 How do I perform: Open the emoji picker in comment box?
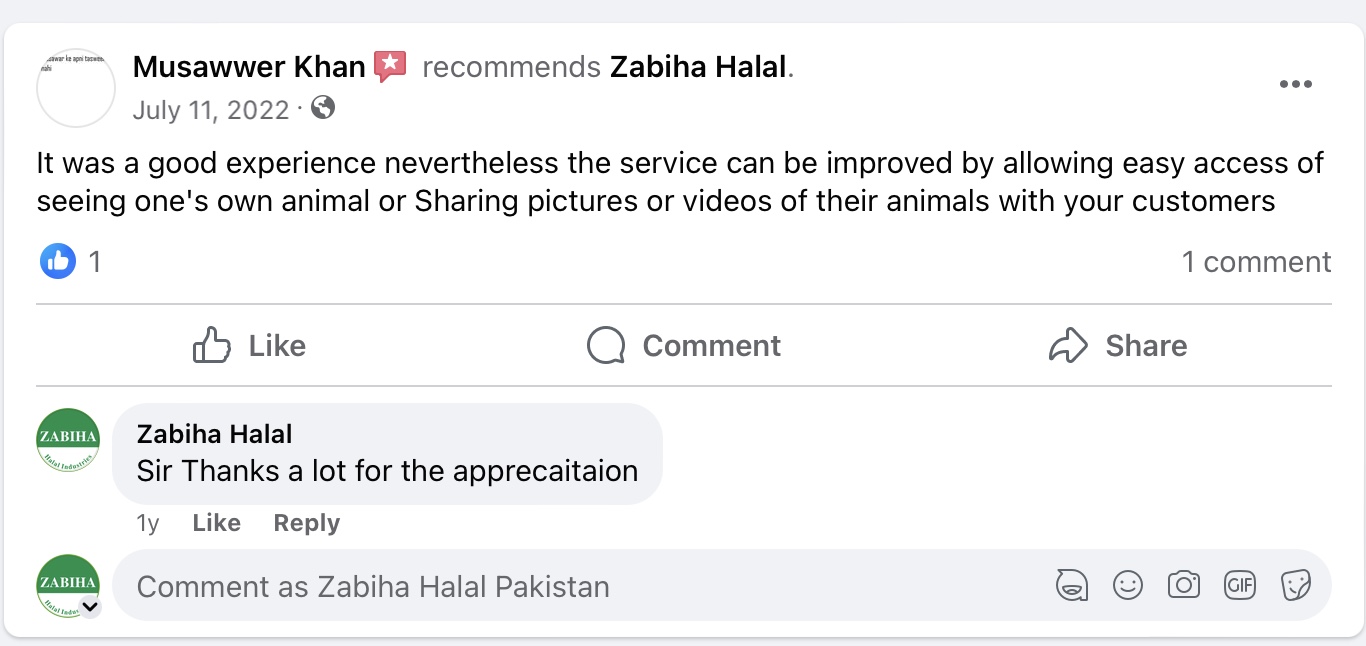tap(1128, 585)
